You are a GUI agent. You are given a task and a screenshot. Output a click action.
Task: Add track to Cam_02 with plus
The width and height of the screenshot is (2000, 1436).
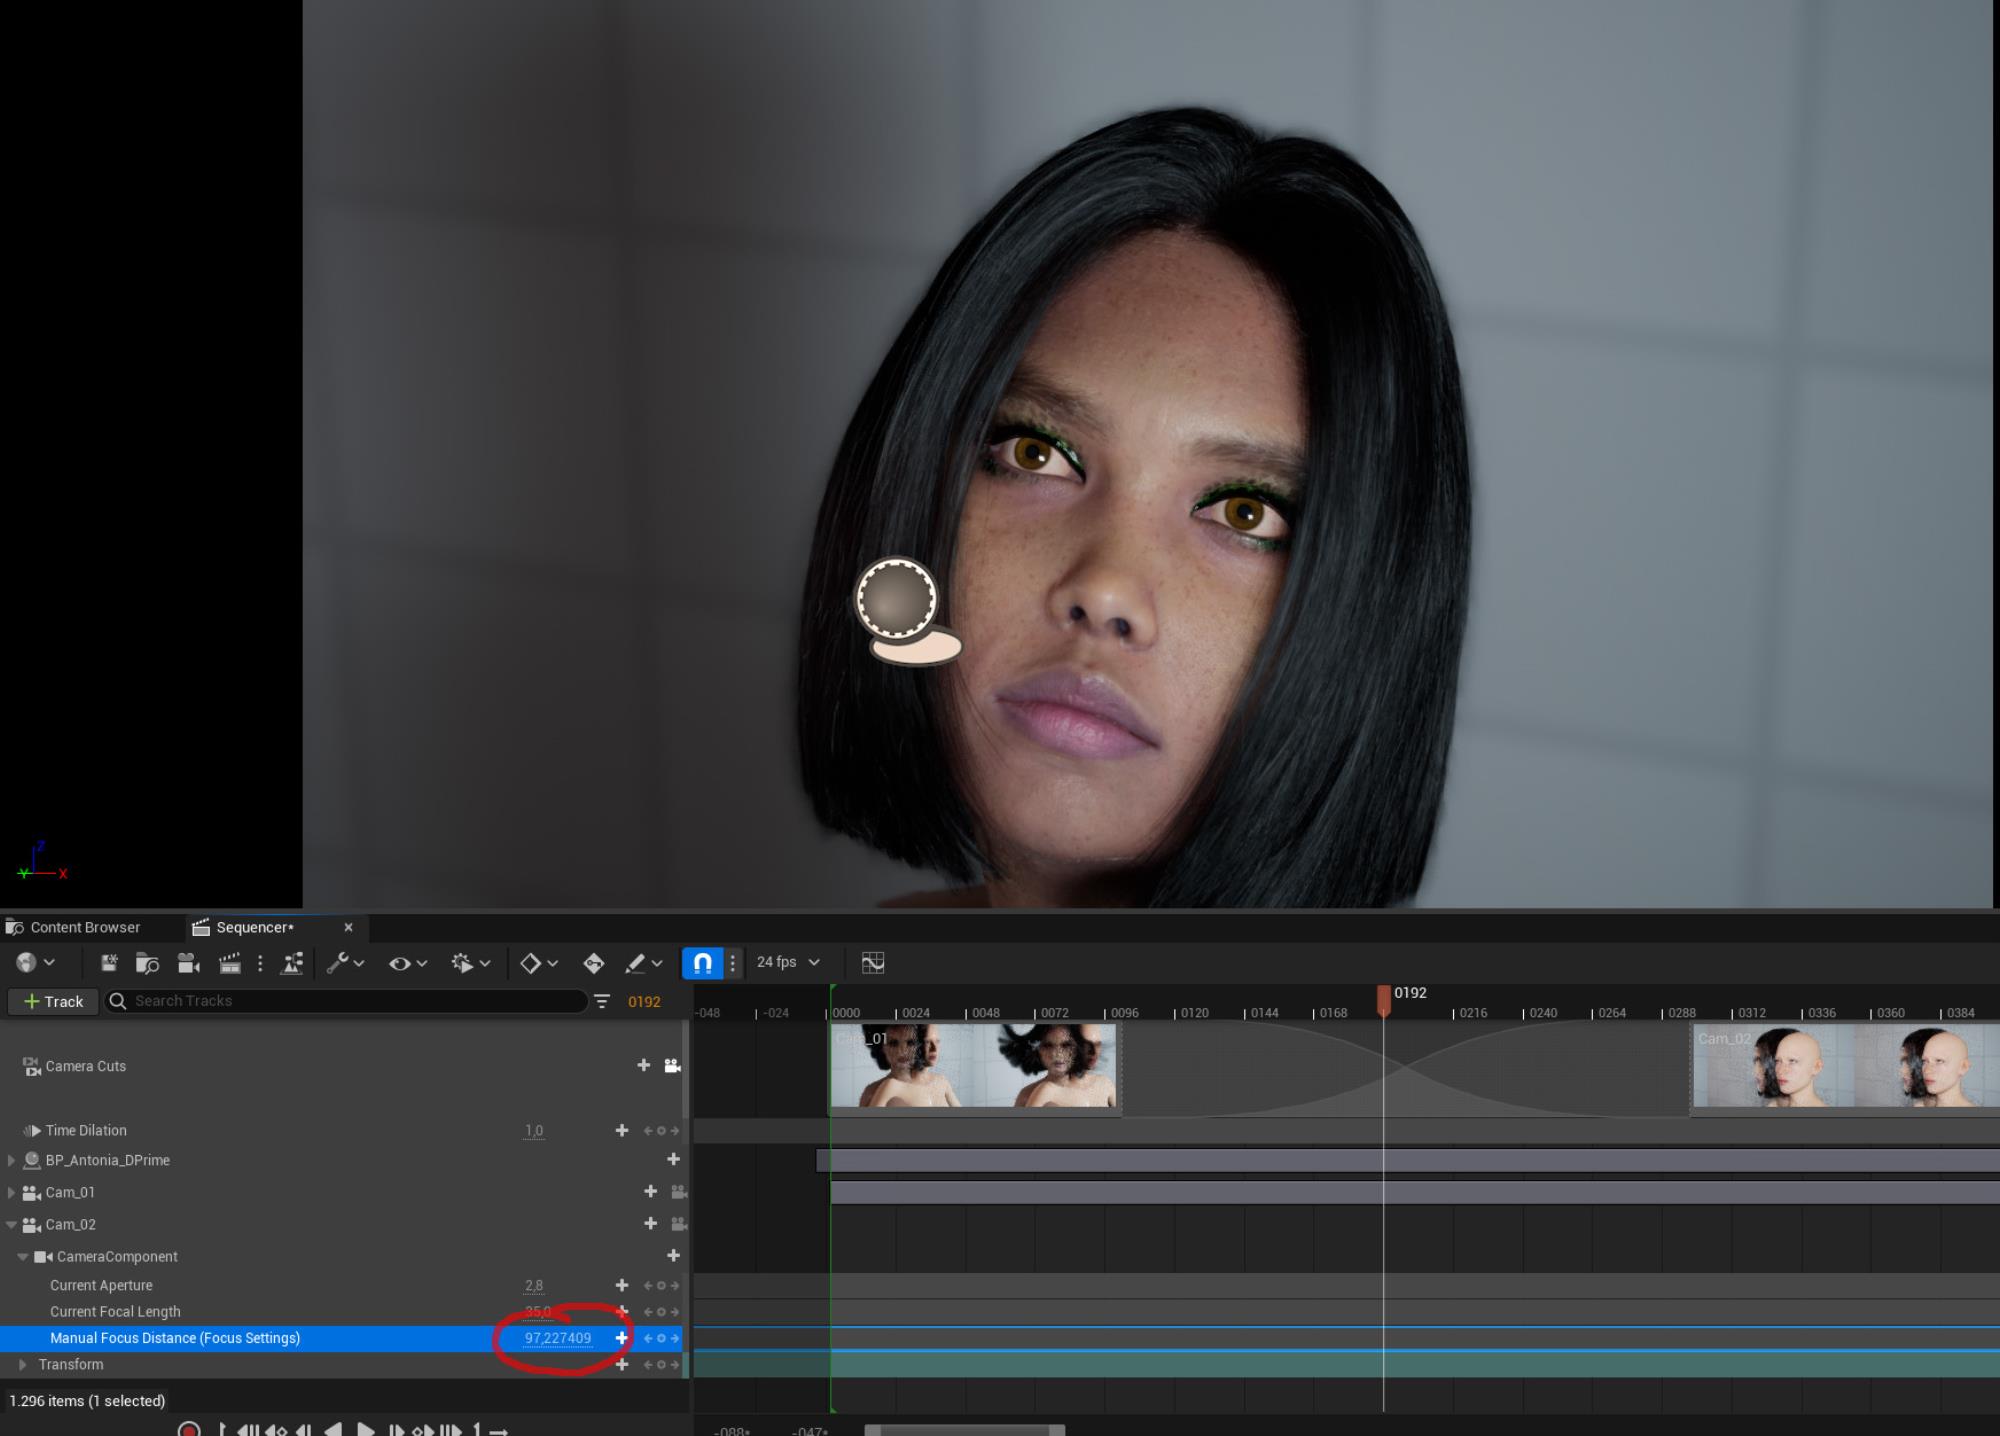click(x=651, y=1223)
